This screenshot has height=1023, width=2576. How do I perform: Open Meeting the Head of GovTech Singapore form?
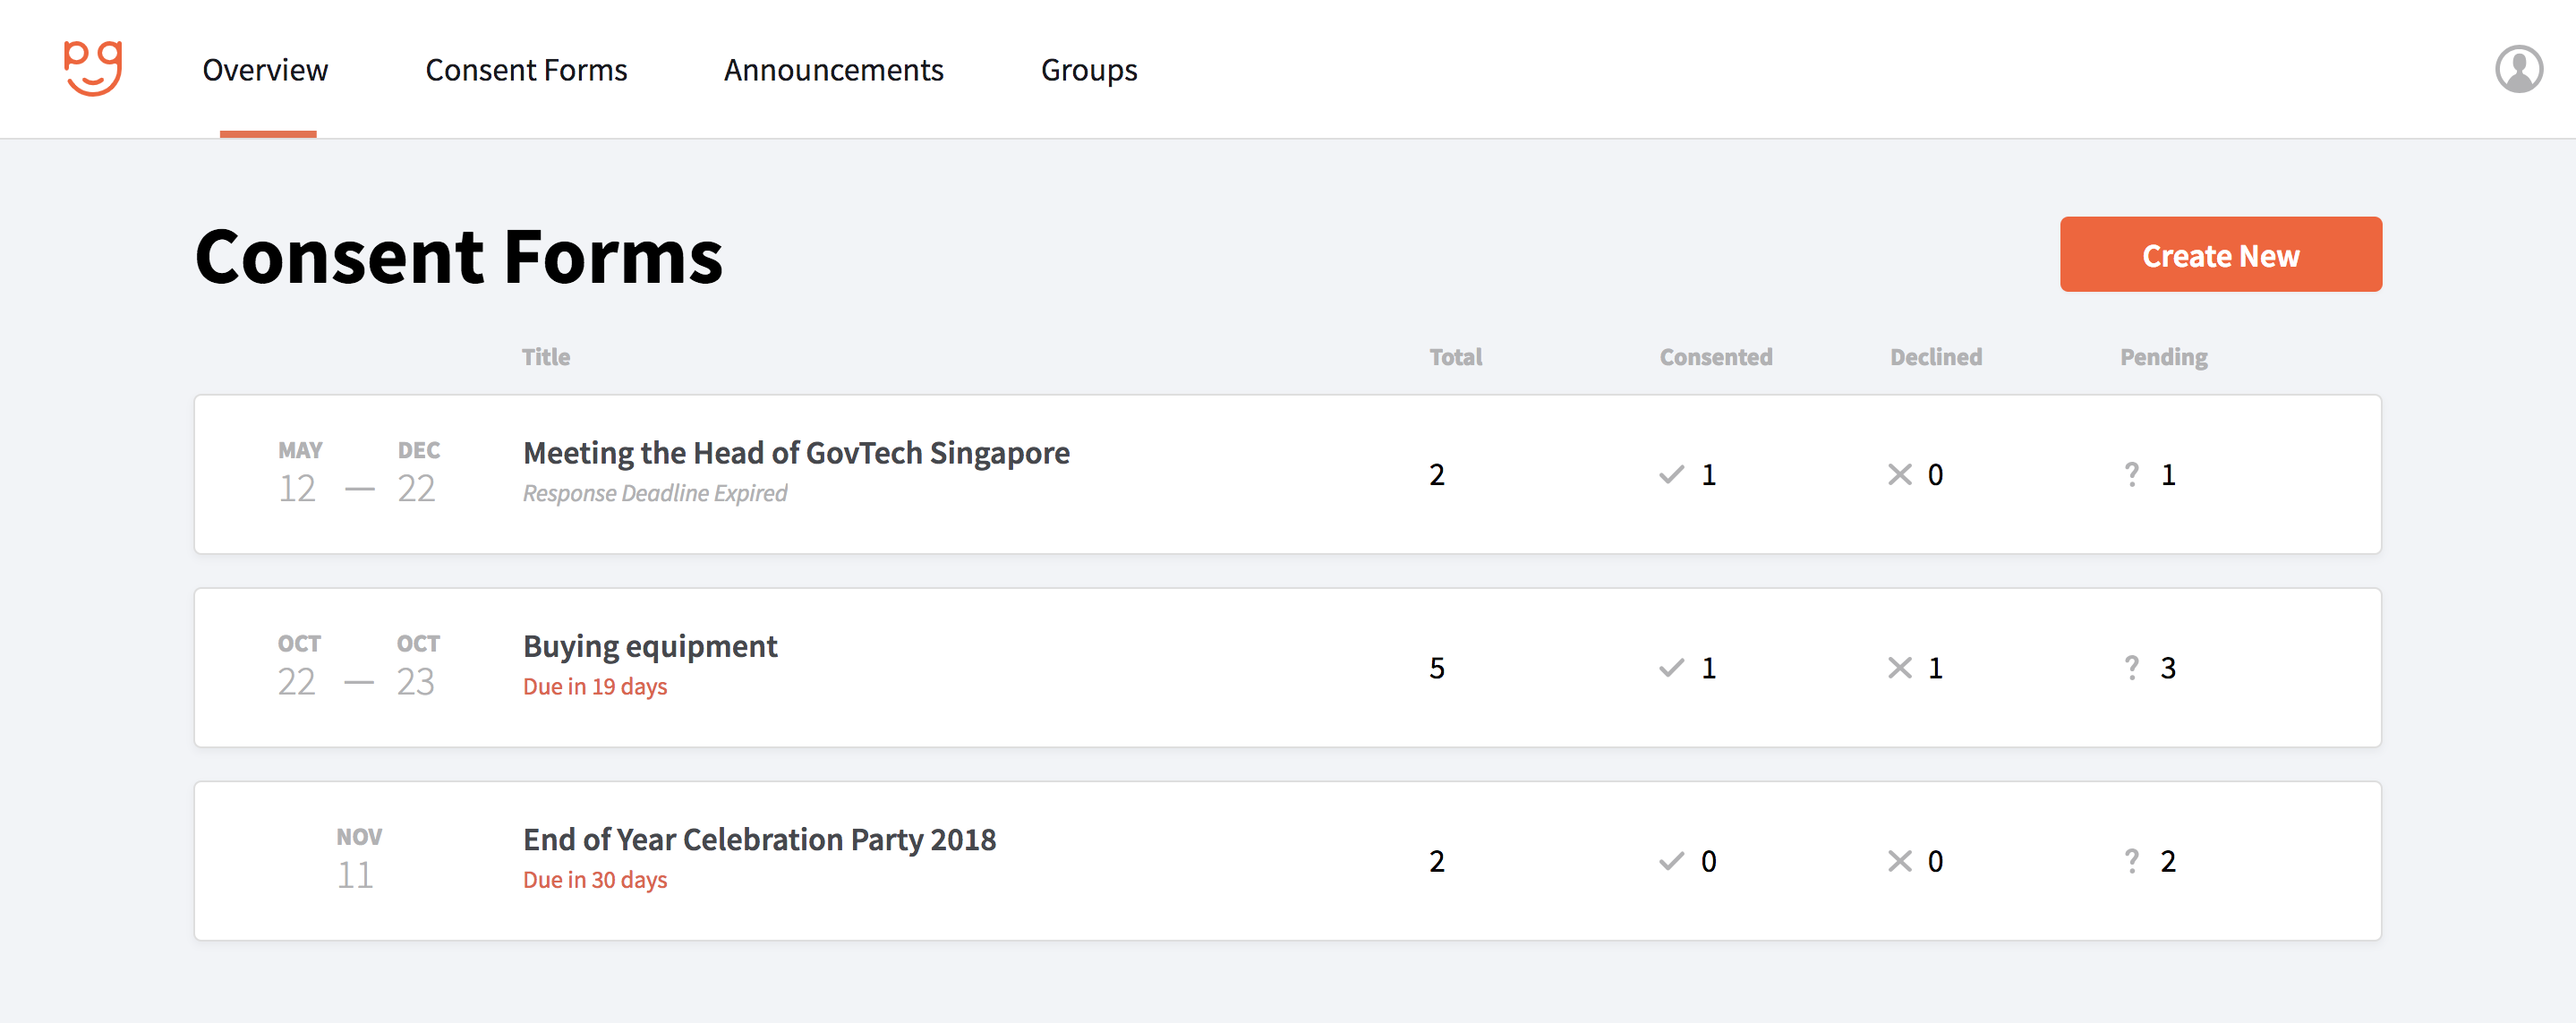click(x=796, y=453)
